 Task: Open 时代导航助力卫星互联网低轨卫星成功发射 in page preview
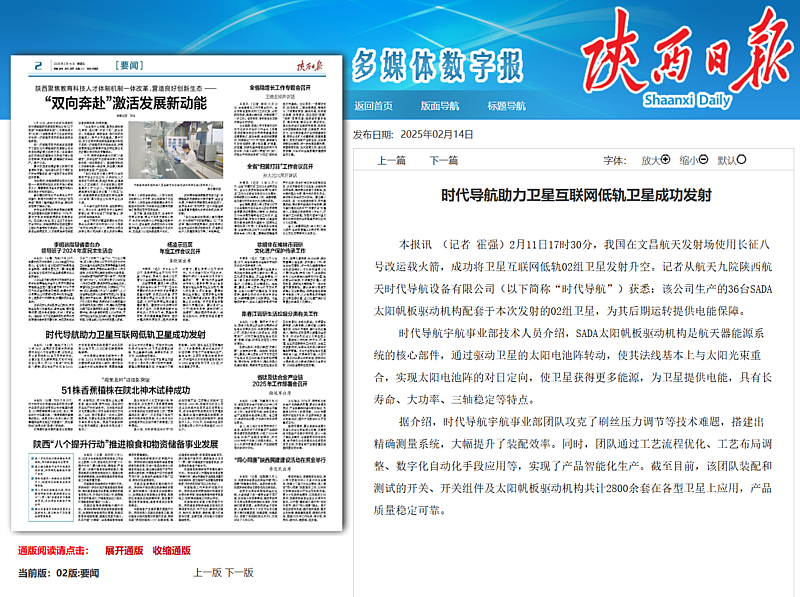click(126, 335)
